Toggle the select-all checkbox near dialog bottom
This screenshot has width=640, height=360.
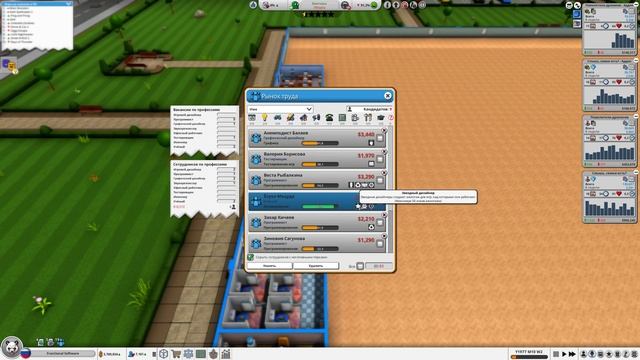(x=360, y=266)
